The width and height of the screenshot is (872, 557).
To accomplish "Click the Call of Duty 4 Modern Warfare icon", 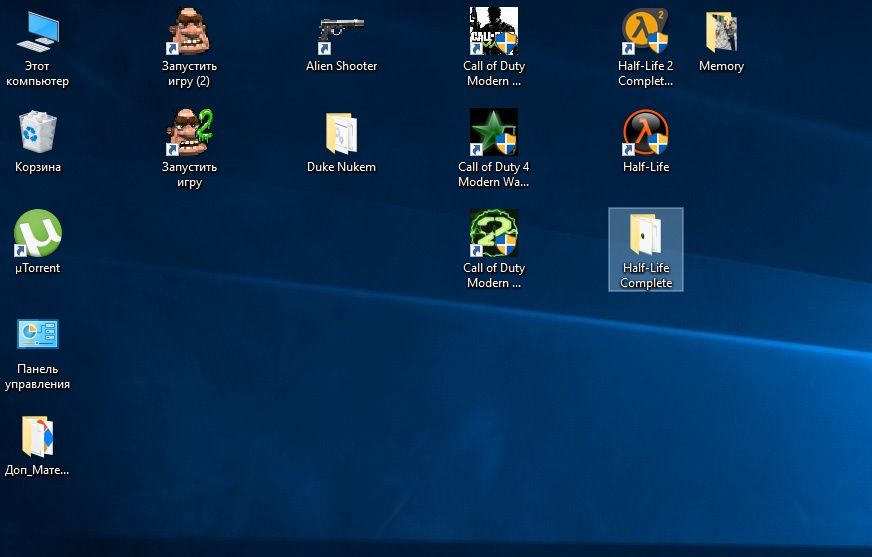I will pyautogui.click(x=493, y=132).
